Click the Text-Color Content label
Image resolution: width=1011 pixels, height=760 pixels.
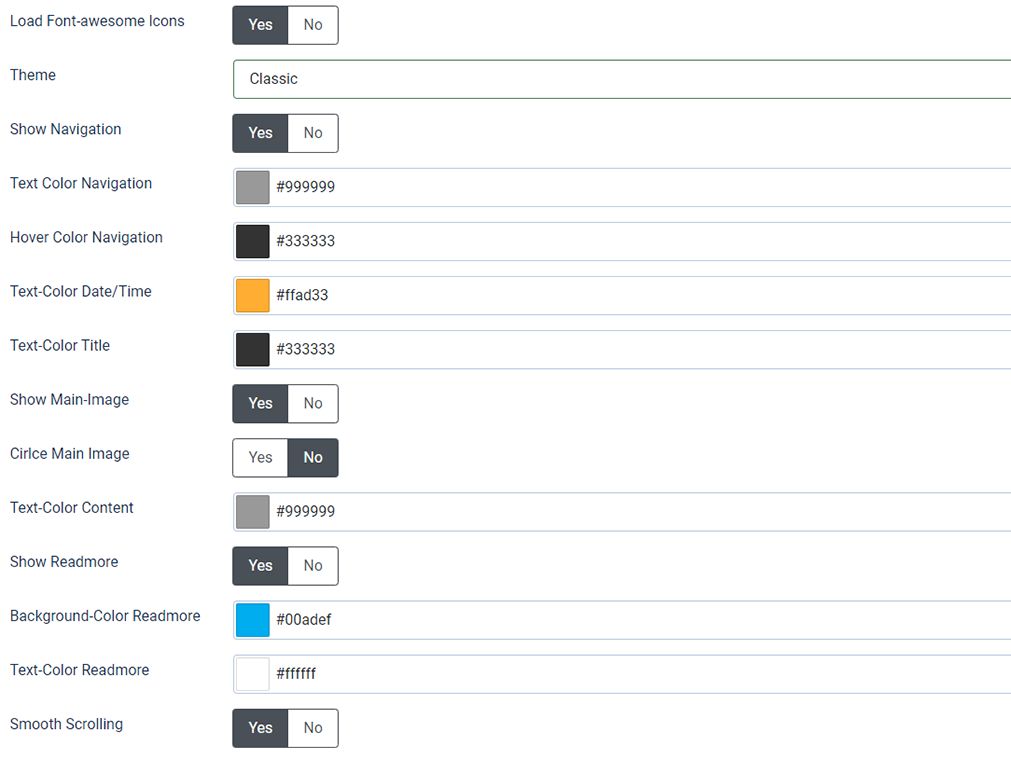[x=72, y=508]
